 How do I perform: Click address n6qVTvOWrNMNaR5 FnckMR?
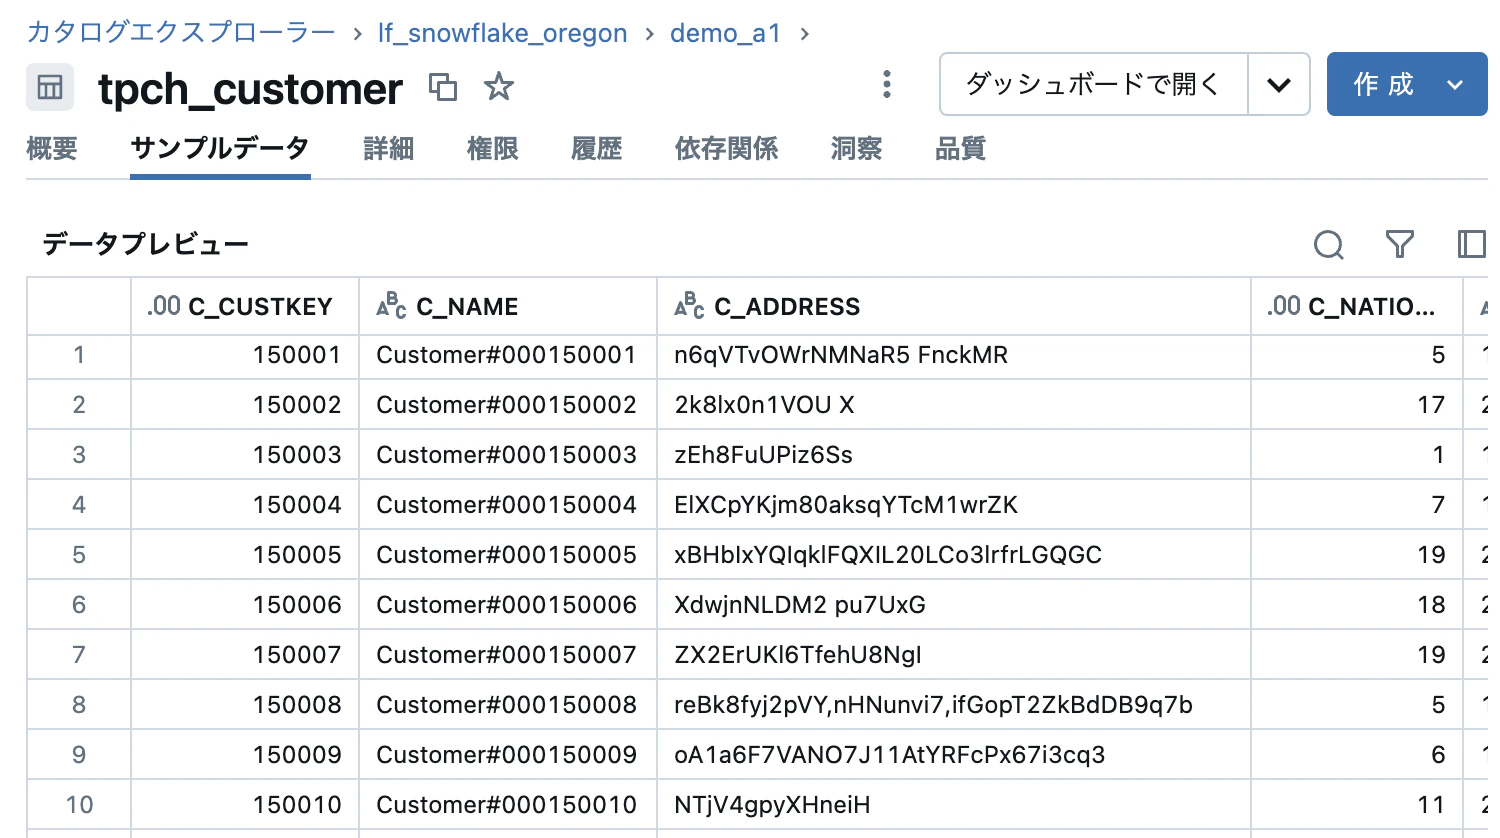pyautogui.click(x=841, y=355)
